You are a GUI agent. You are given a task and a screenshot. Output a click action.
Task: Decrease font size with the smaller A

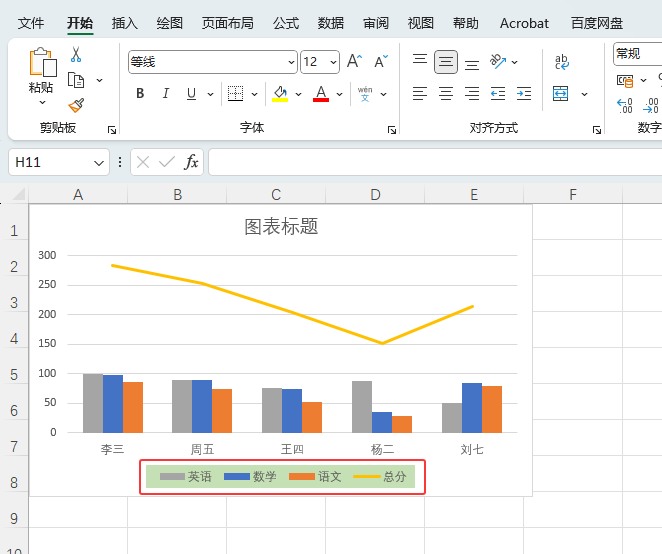(381, 62)
